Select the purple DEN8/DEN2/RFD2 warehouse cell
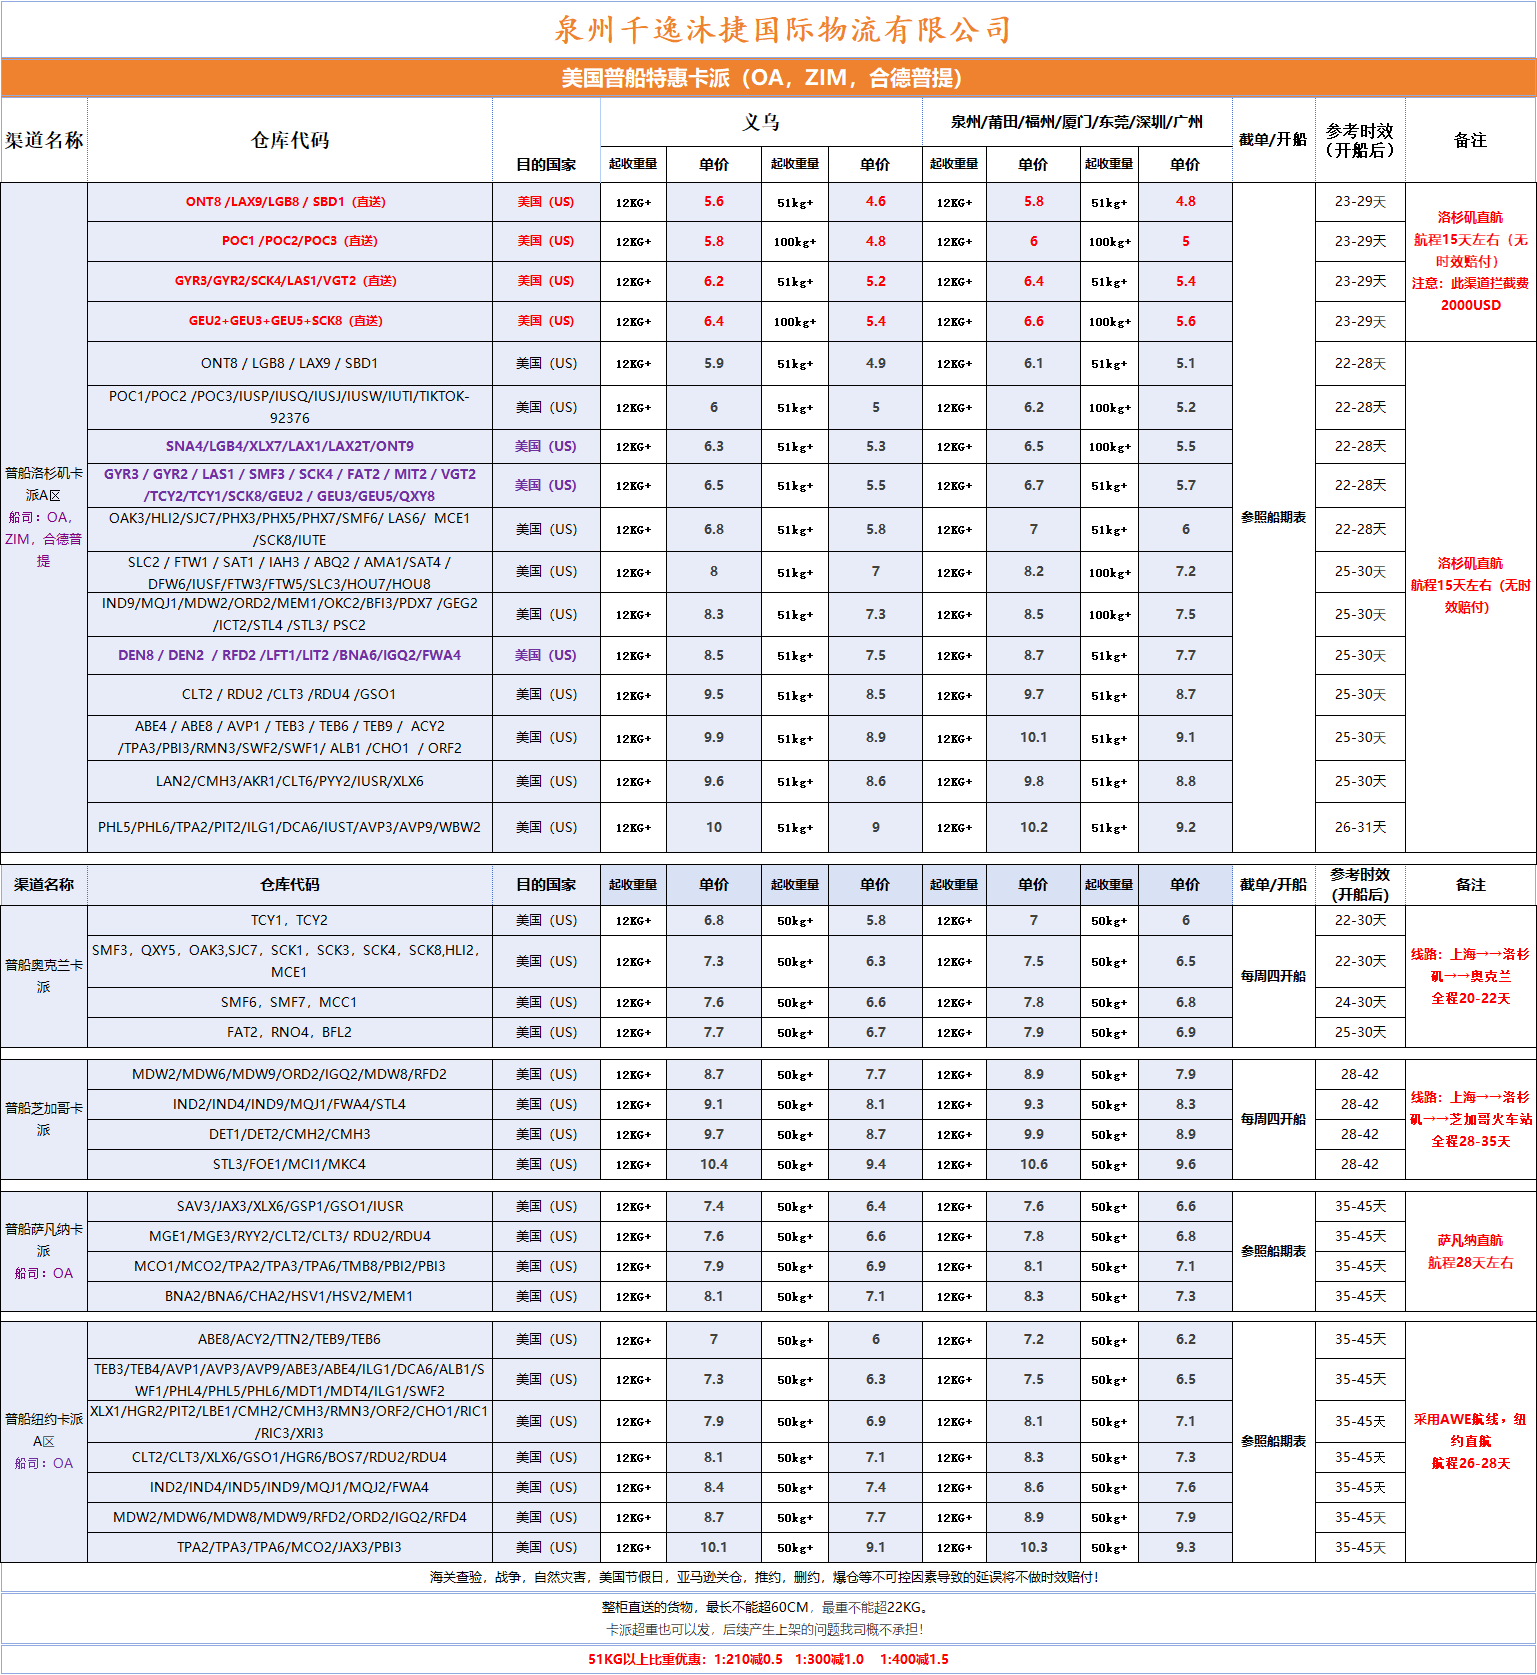This screenshot has width=1537, height=1675. pyautogui.click(x=289, y=656)
